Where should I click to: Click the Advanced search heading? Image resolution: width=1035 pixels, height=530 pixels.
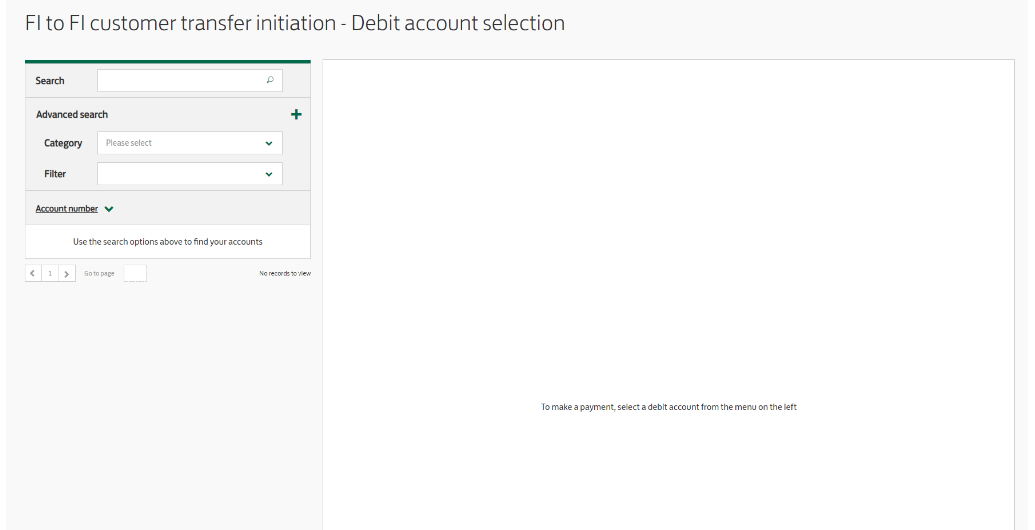pos(72,114)
